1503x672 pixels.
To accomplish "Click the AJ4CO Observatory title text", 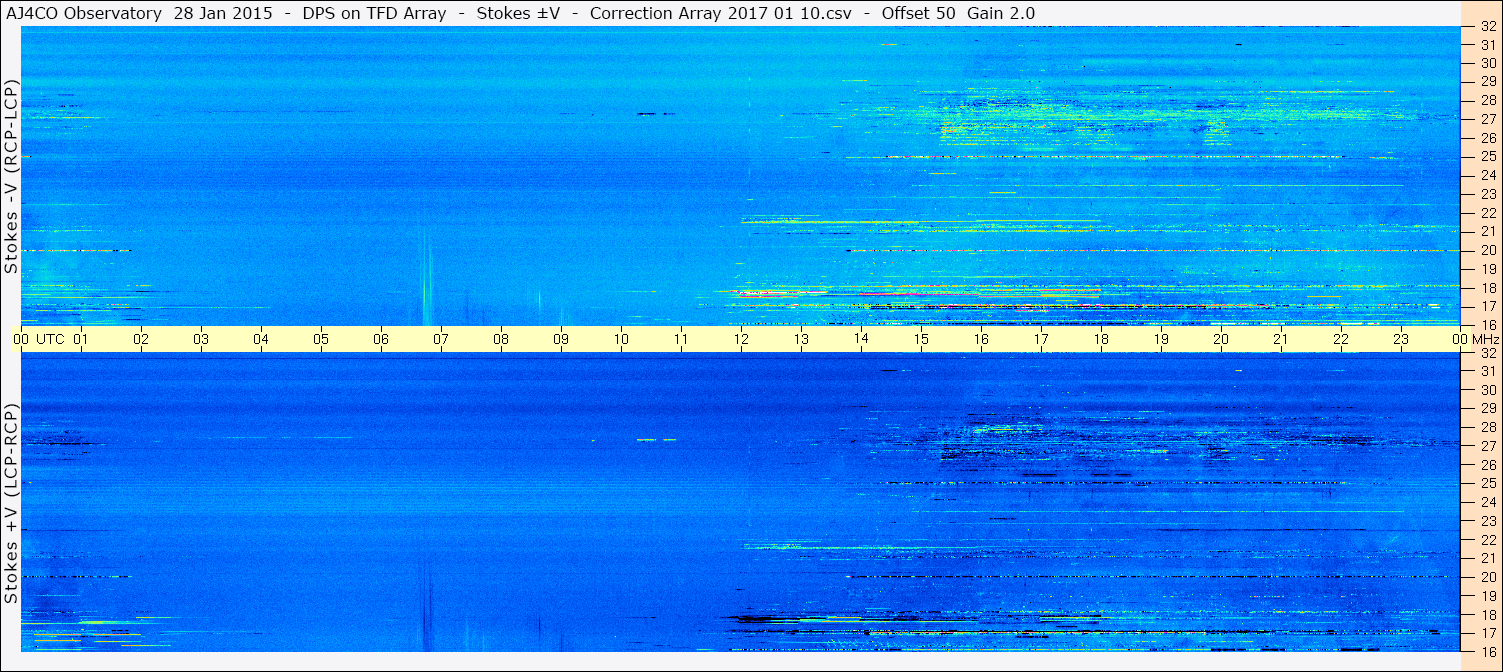I will pos(85,12).
